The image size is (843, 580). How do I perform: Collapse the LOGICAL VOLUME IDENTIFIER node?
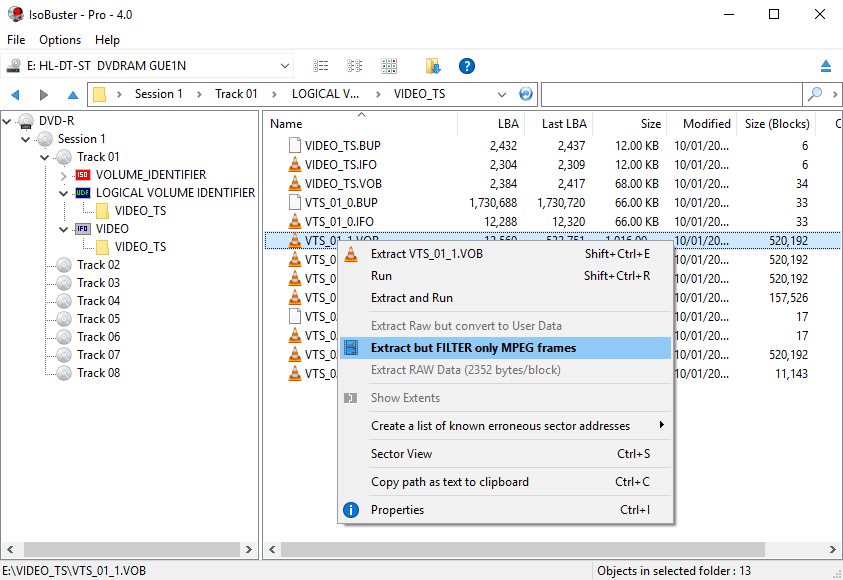pos(63,194)
